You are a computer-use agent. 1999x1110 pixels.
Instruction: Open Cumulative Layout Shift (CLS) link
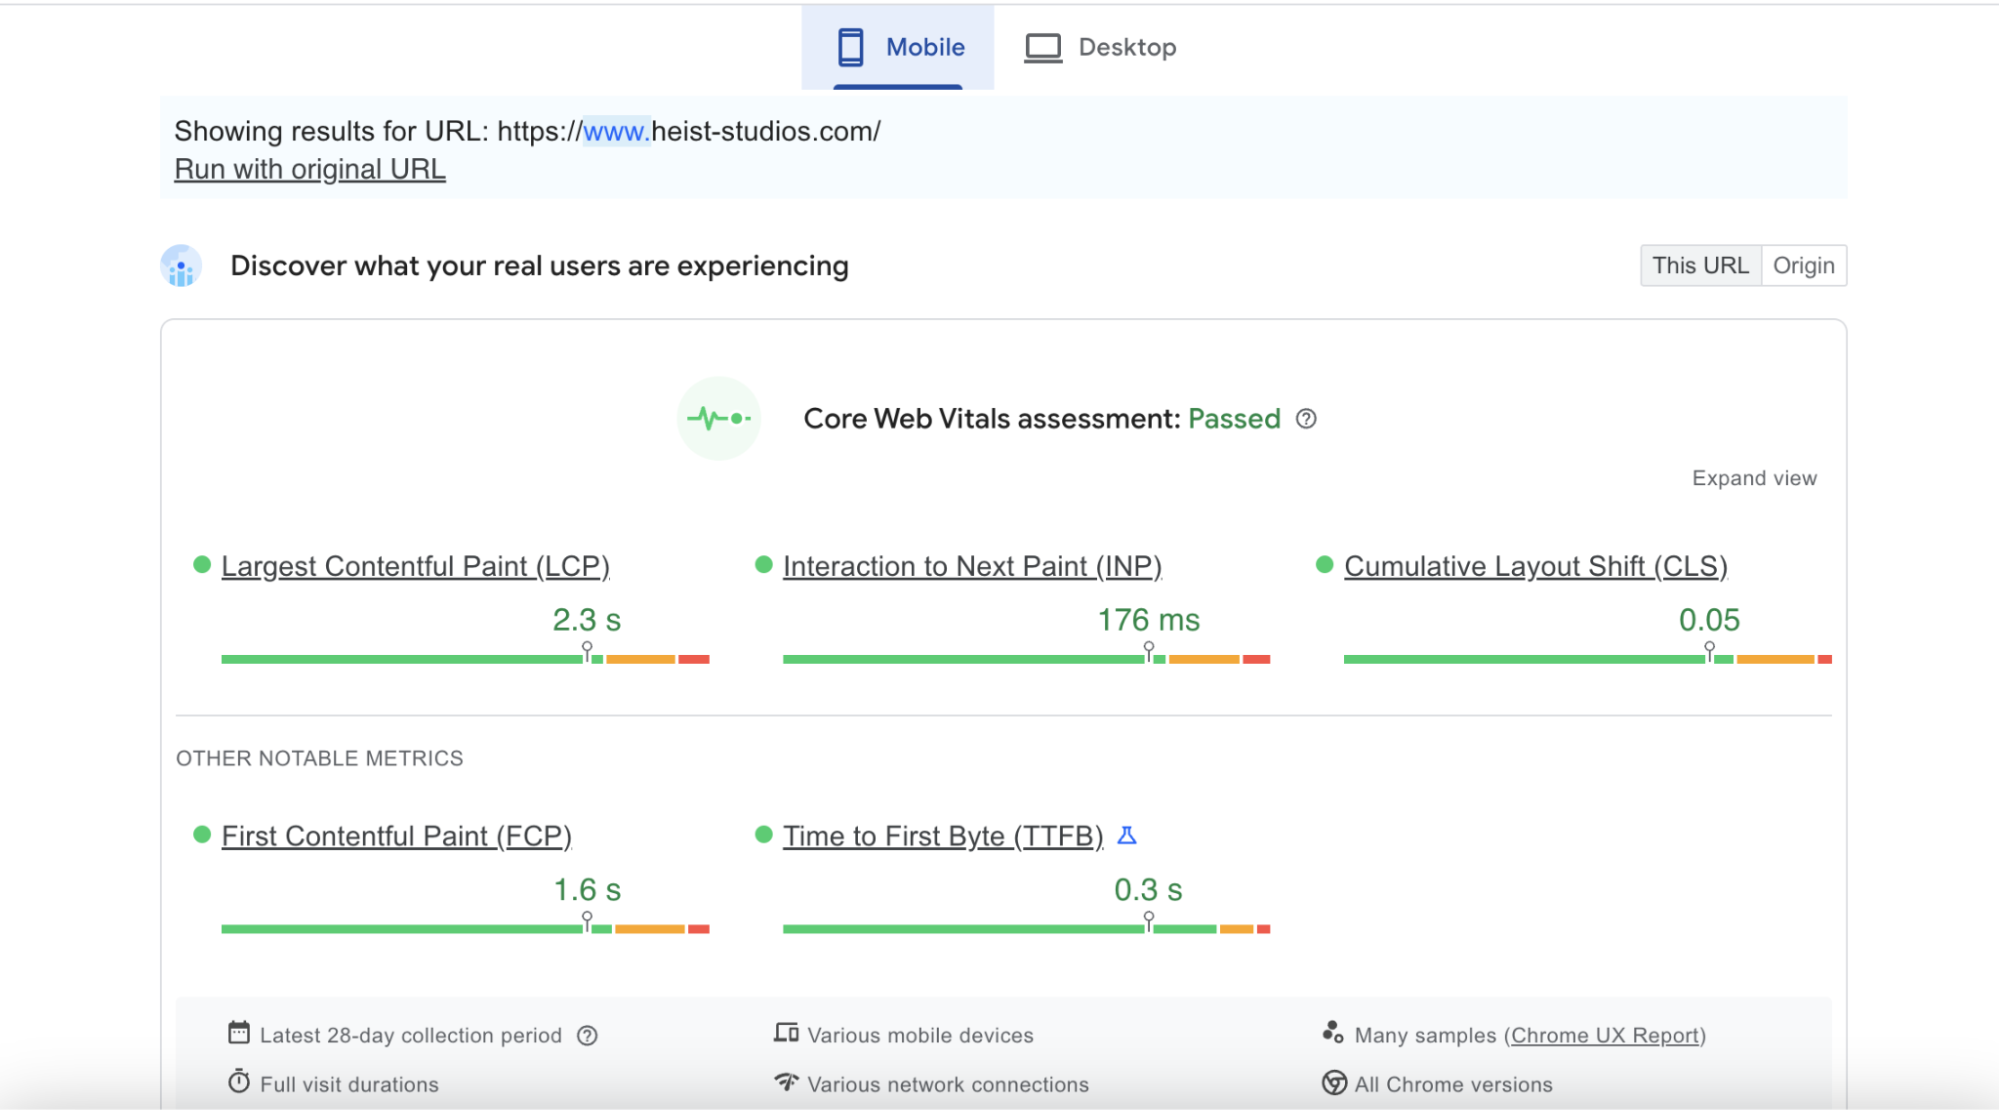(x=1535, y=566)
